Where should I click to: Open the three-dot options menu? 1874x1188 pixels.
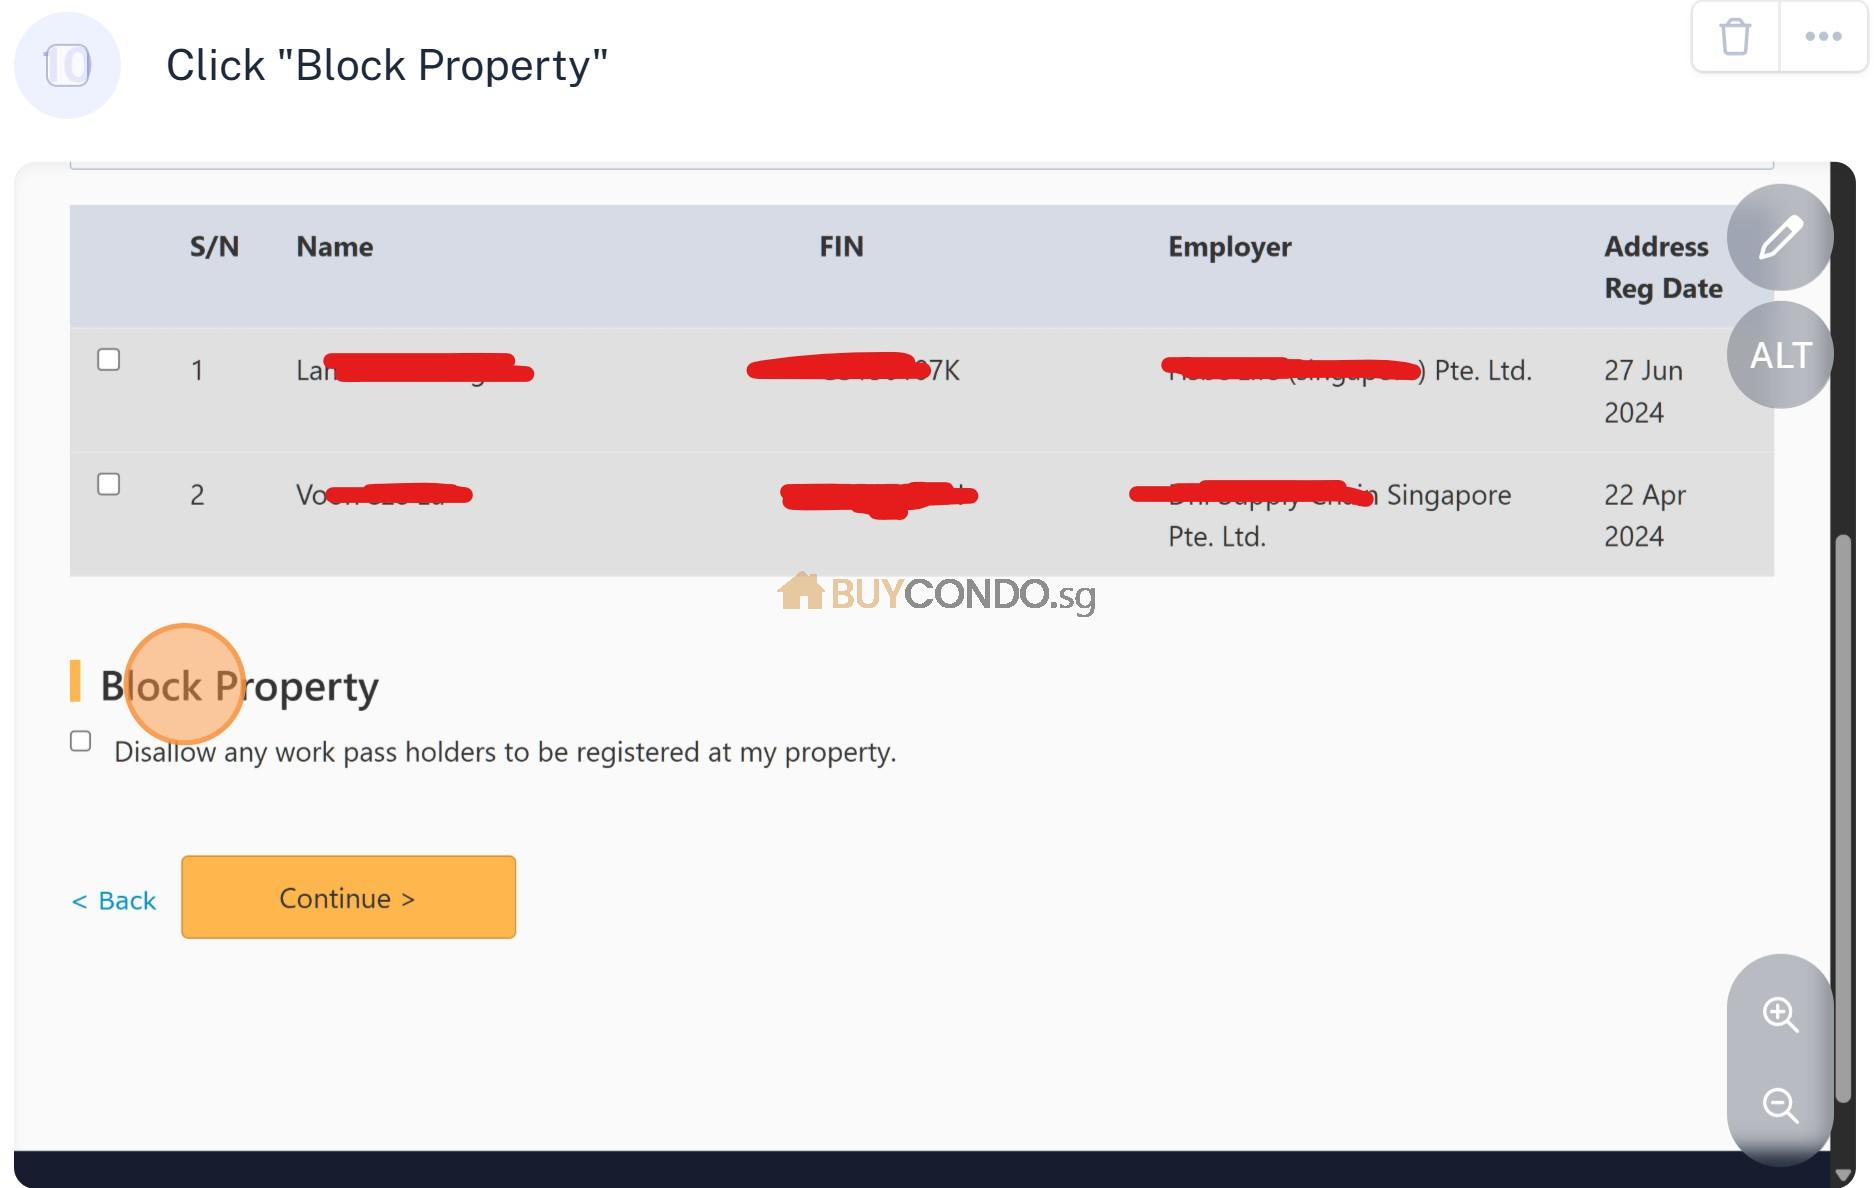pyautogui.click(x=1822, y=35)
